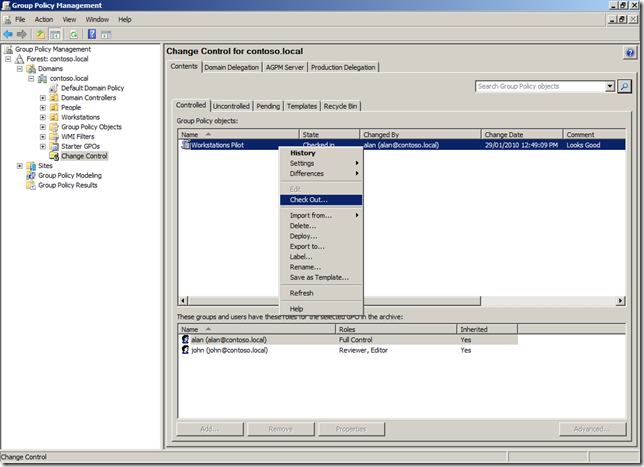Click the green Refresh toolbar icon
The height and width of the screenshot is (467, 644).
coord(74,33)
